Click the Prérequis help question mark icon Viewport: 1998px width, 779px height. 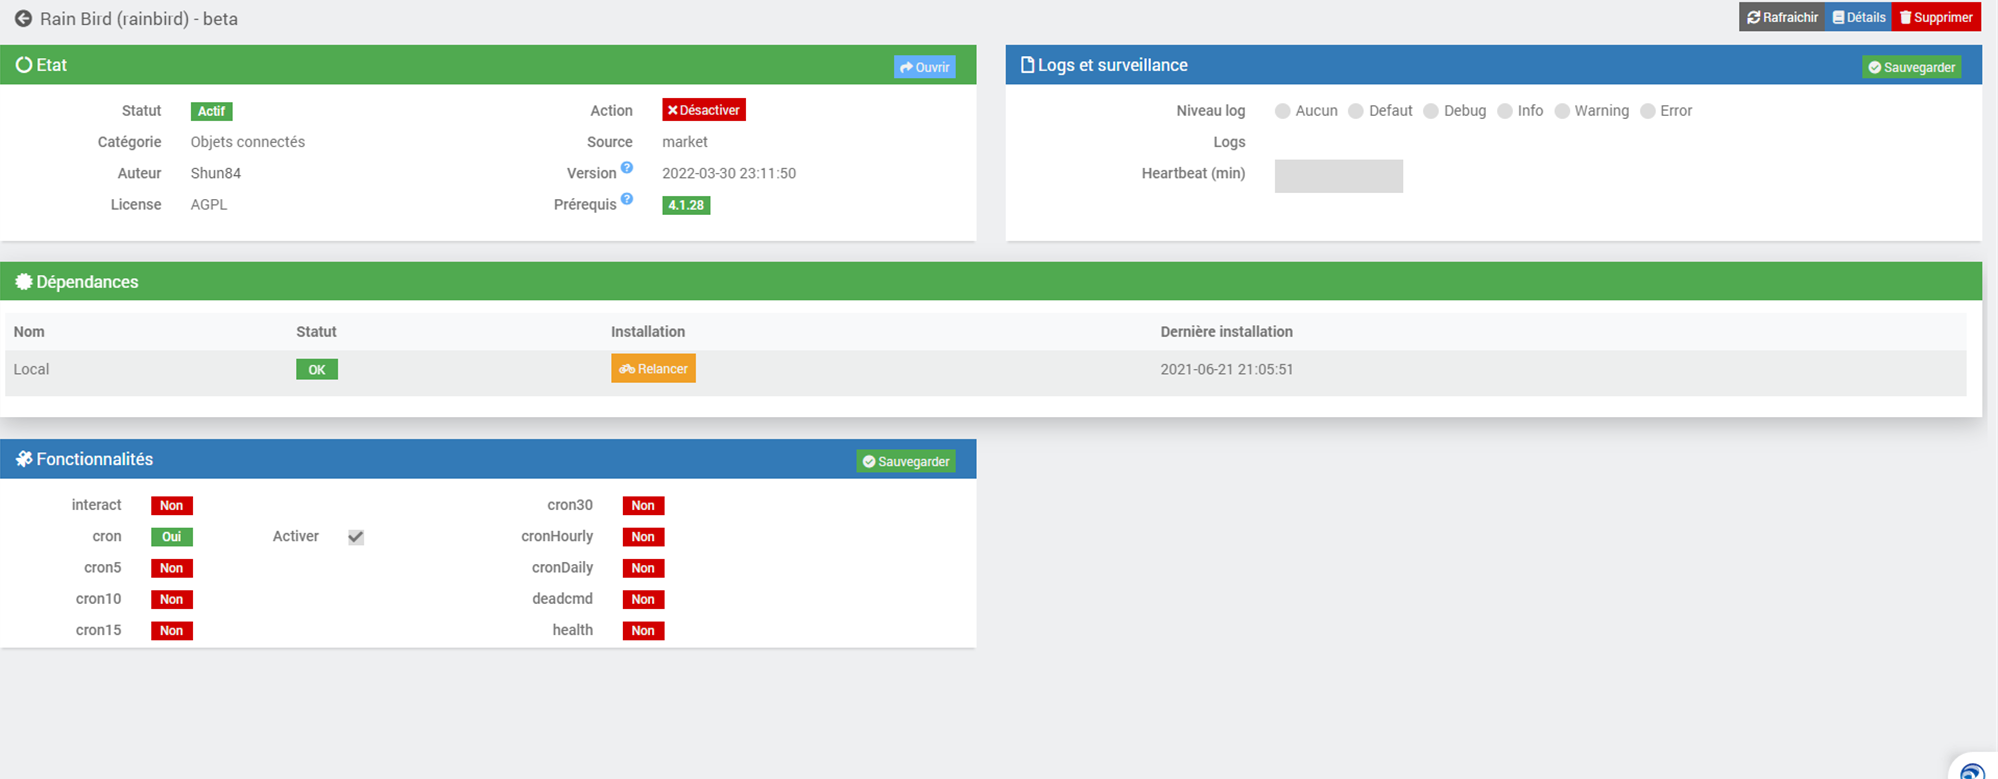[x=627, y=199]
